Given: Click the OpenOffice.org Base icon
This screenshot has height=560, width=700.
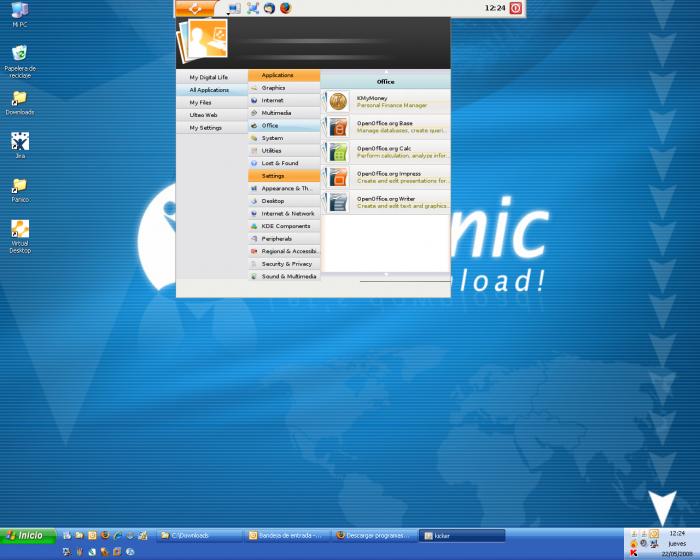Looking at the screenshot, I should tap(338, 127).
